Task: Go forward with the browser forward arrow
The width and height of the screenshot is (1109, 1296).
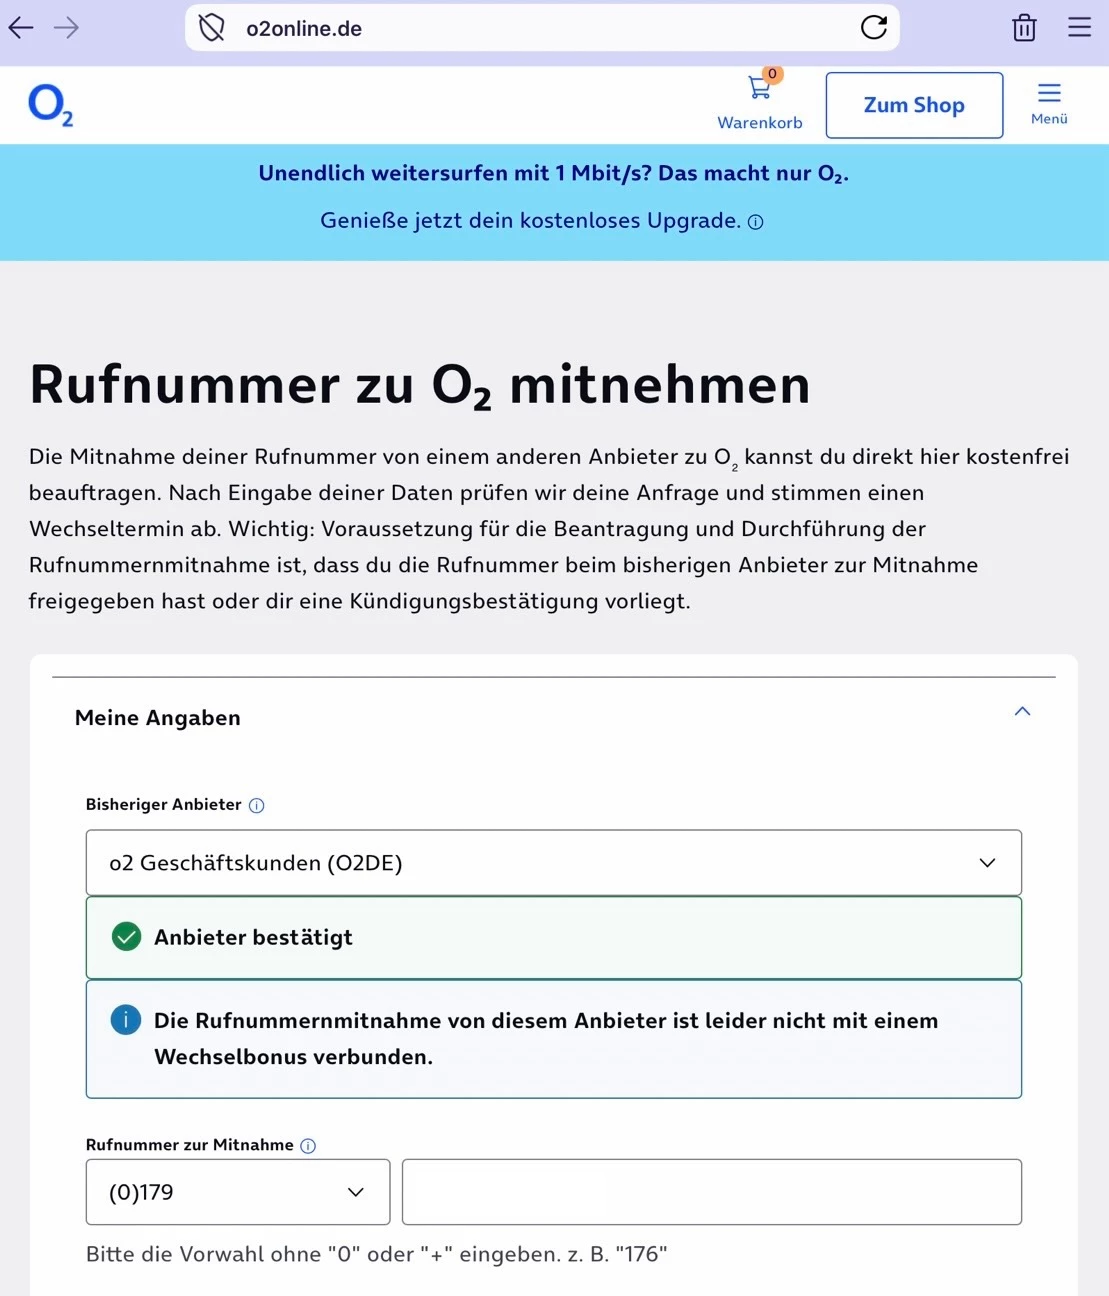Action: tap(66, 28)
